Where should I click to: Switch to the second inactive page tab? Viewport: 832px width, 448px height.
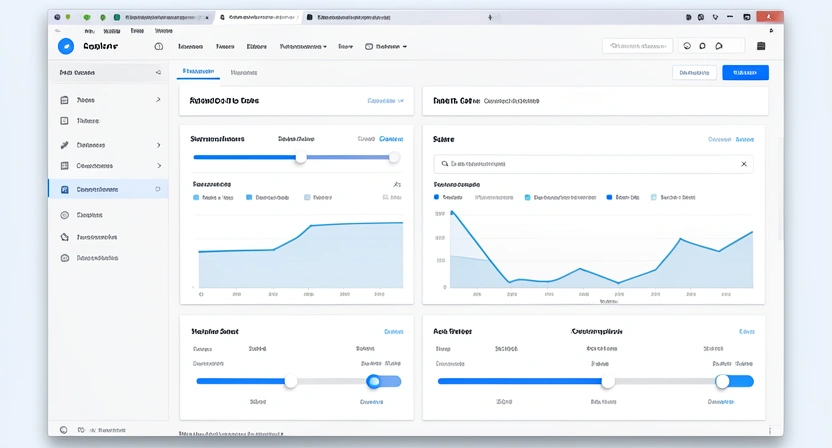coord(244,73)
